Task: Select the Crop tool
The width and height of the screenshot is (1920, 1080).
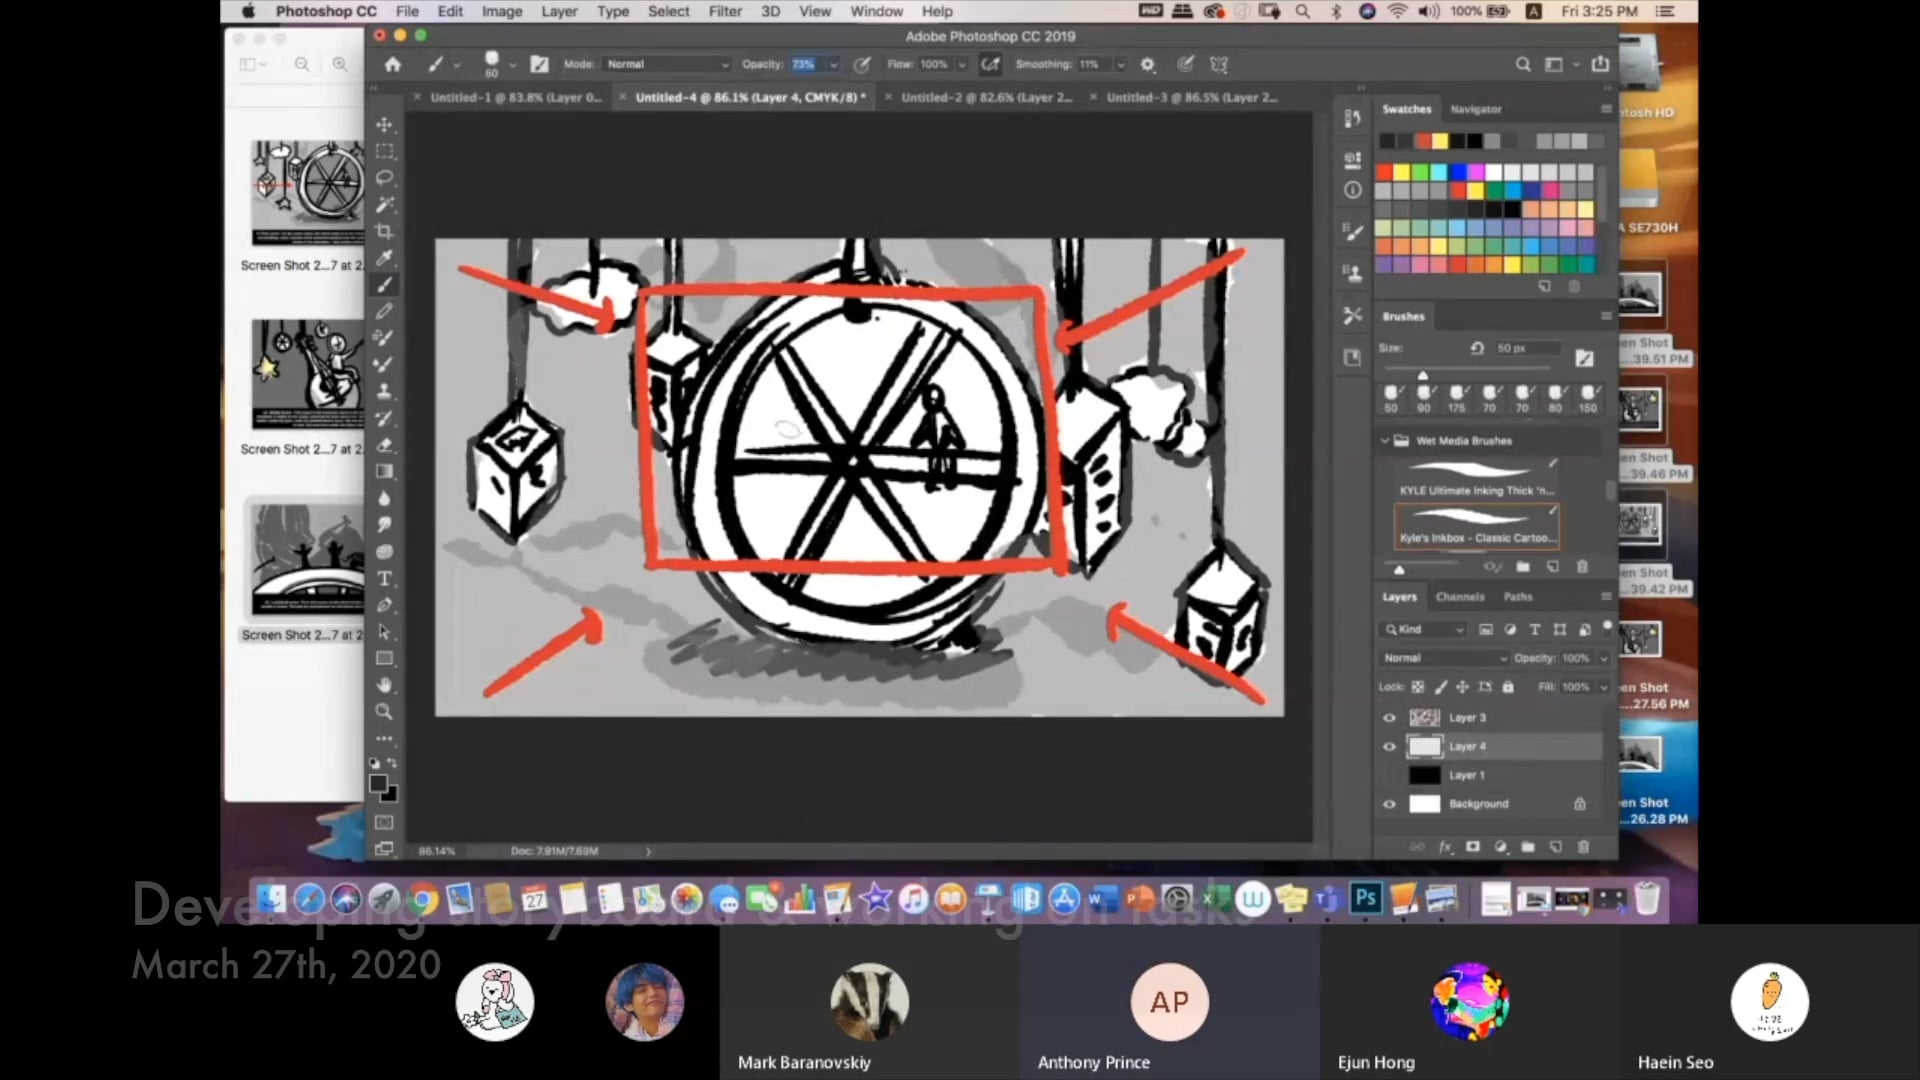Action: click(x=384, y=231)
